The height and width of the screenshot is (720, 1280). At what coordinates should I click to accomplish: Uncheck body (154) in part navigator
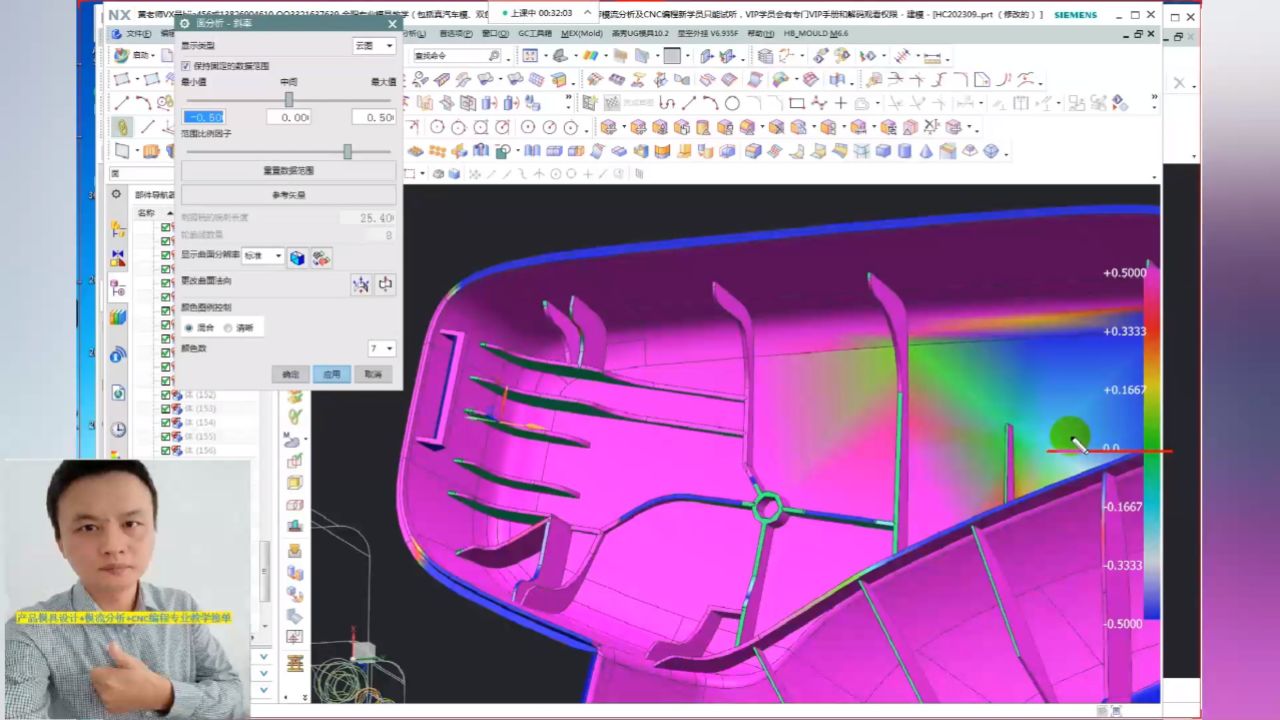coord(166,423)
